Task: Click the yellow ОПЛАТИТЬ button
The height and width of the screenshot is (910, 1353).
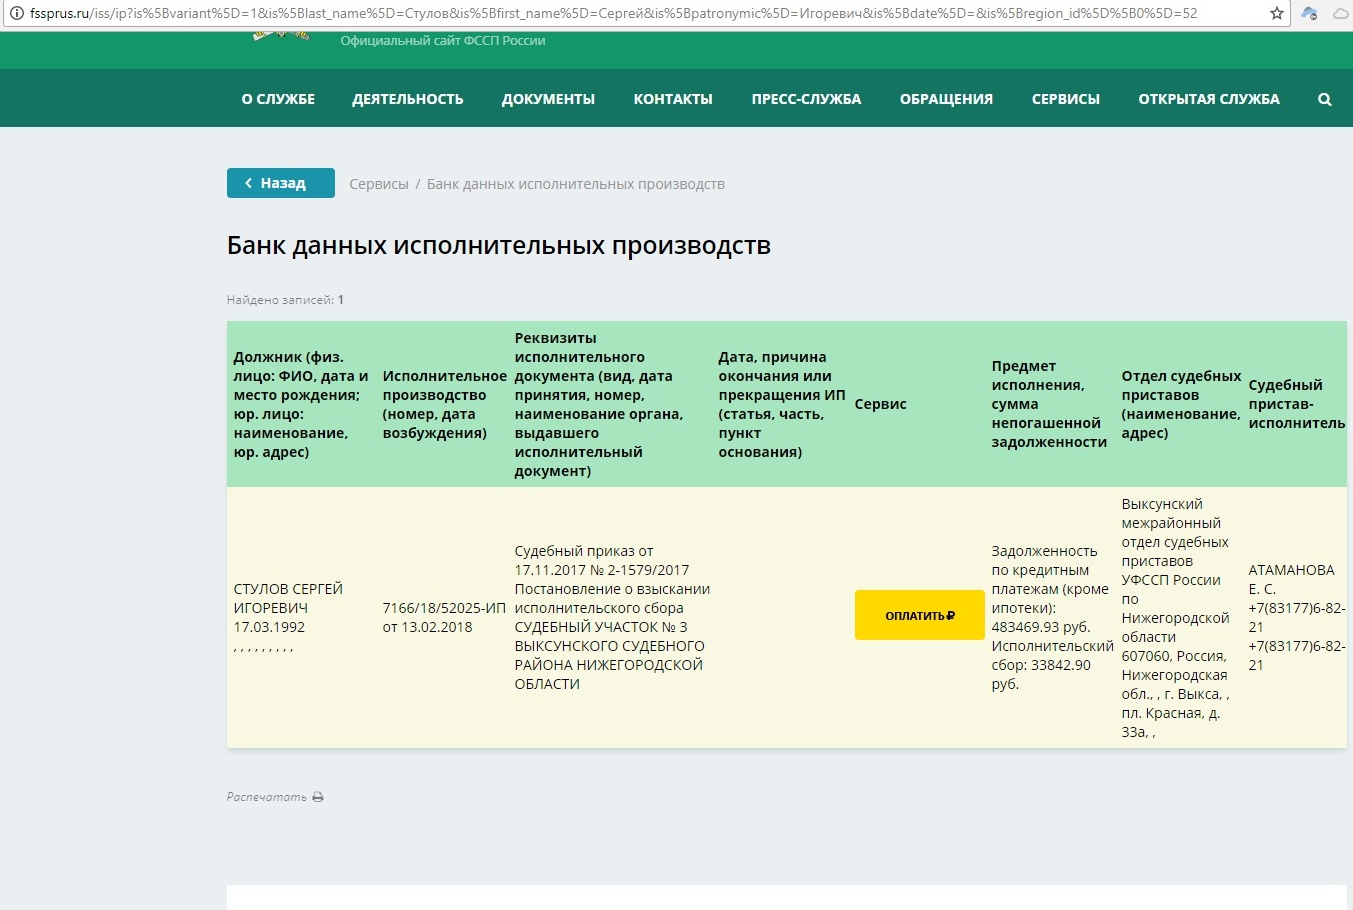Action: coord(920,615)
